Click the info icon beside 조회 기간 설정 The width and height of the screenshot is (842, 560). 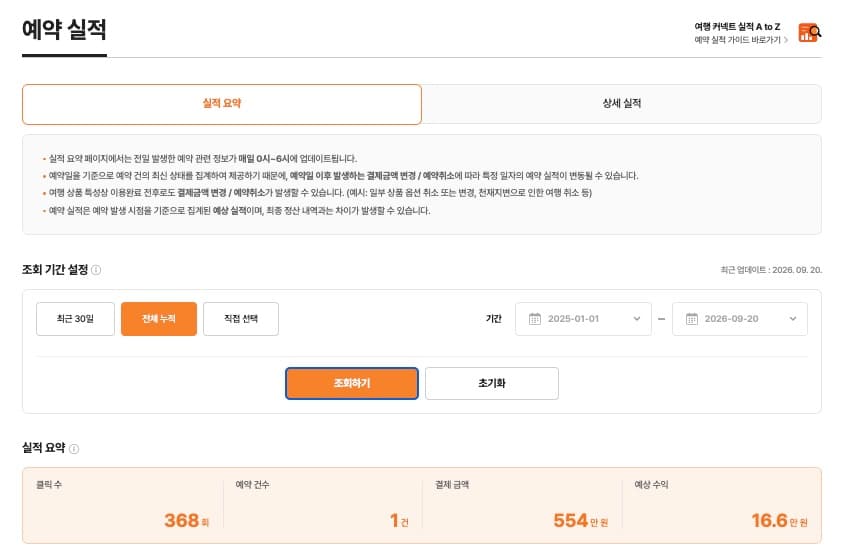(96, 270)
